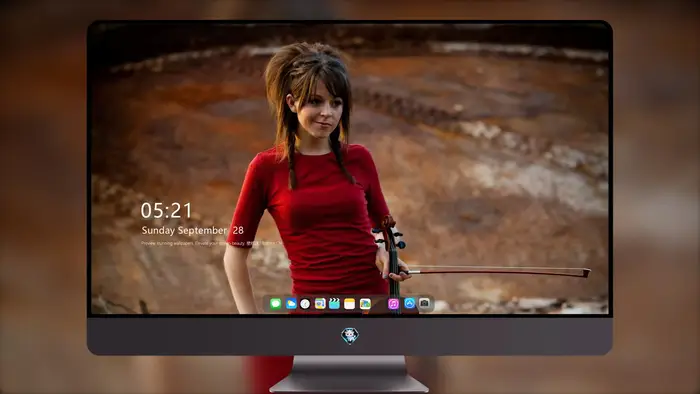Open the picture-frame icon beside the Clock
700x394 pixels.
pos(320,304)
